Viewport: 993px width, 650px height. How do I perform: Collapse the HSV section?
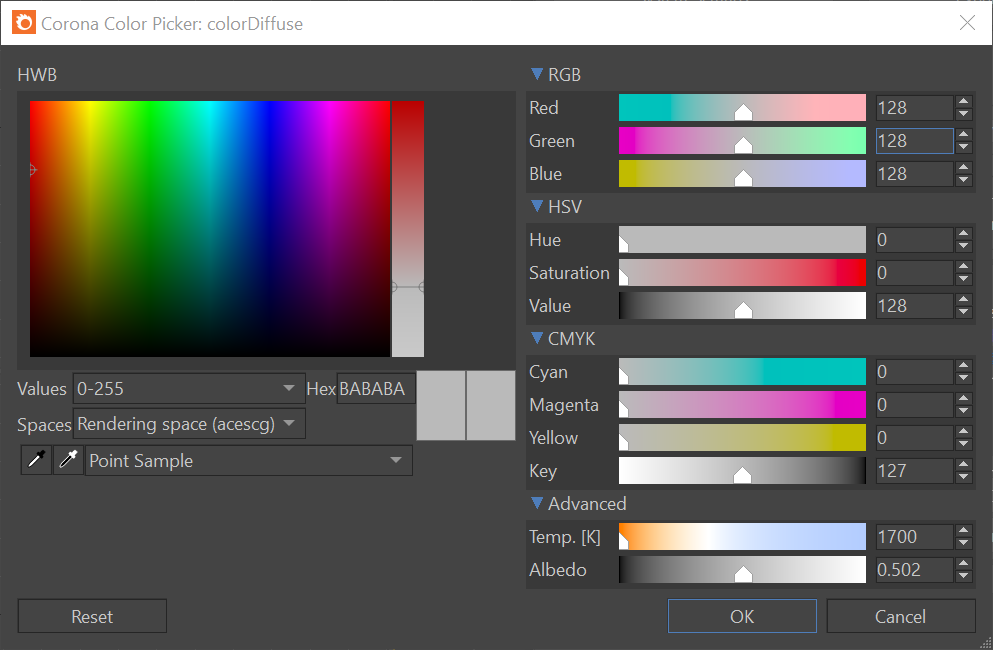point(537,206)
